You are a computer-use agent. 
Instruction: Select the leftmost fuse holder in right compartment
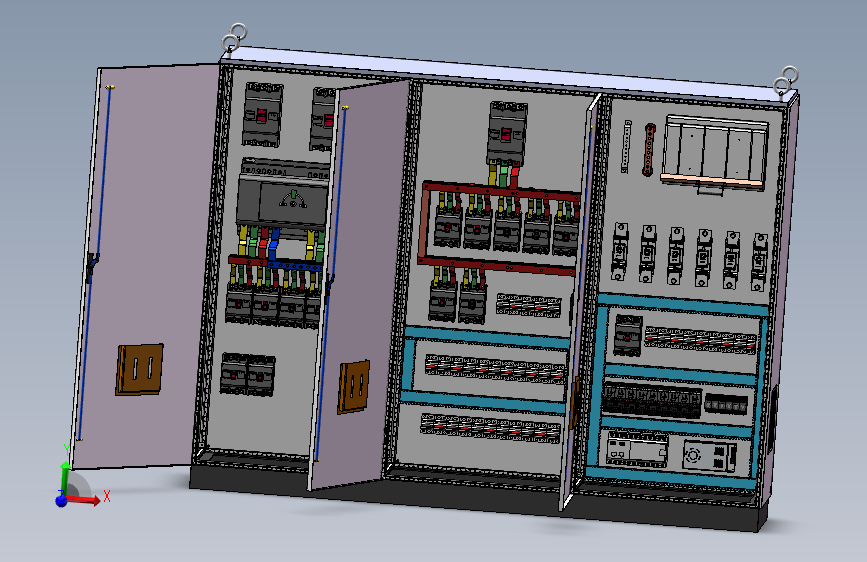pos(620,251)
